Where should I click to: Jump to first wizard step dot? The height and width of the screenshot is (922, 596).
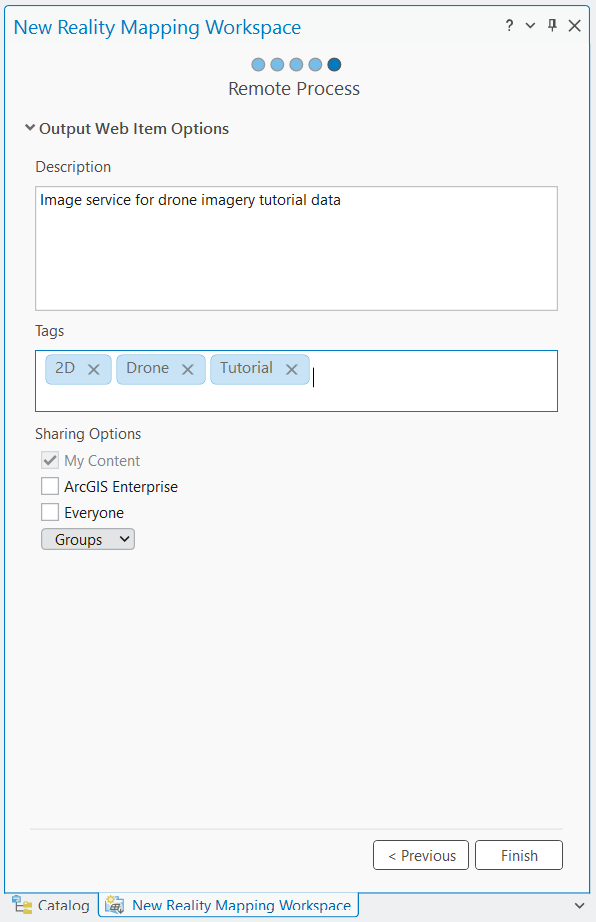click(x=258, y=65)
